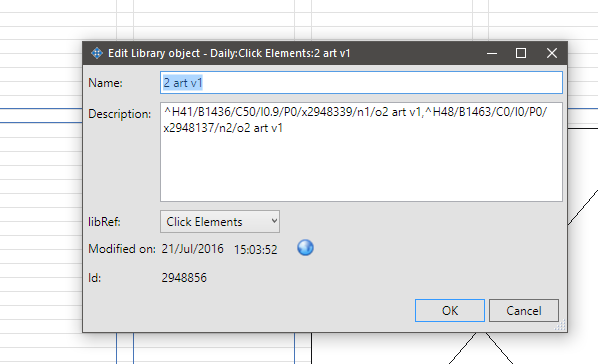Image resolution: width=598 pixels, height=364 pixels.
Task: Dismiss the dialog with Cancel
Action: coord(524,311)
